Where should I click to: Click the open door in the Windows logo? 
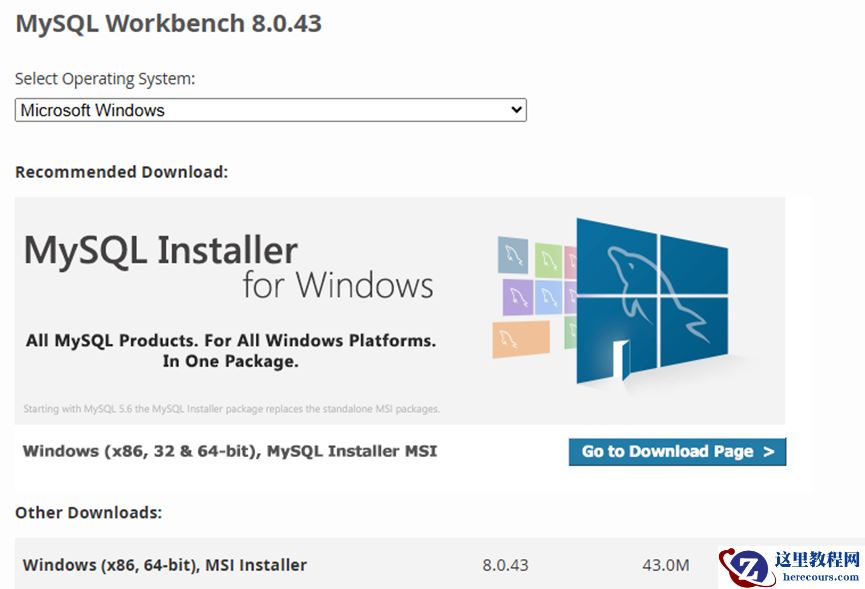[621, 358]
